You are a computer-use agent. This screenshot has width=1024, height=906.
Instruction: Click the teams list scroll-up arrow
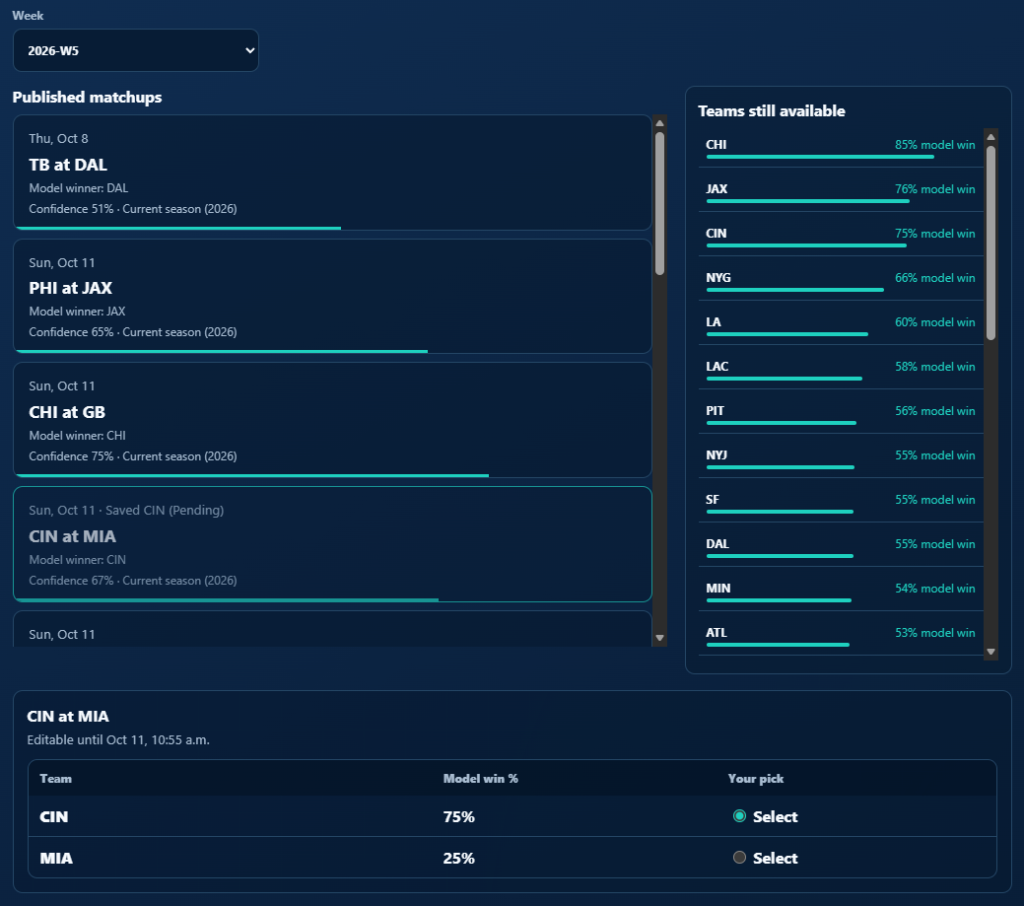click(x=991, y=137)
